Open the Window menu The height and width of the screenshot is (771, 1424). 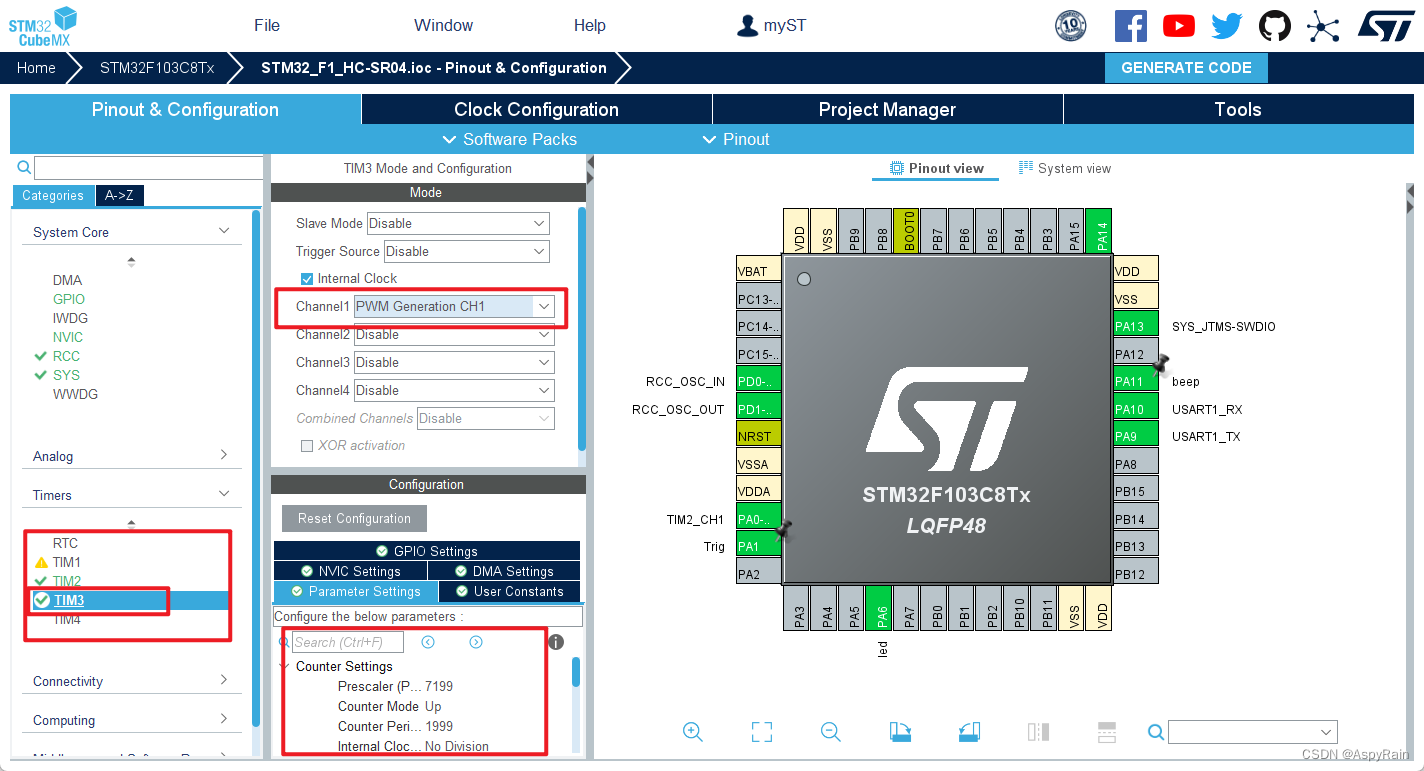pyautogui.click(x=443, y=25)
